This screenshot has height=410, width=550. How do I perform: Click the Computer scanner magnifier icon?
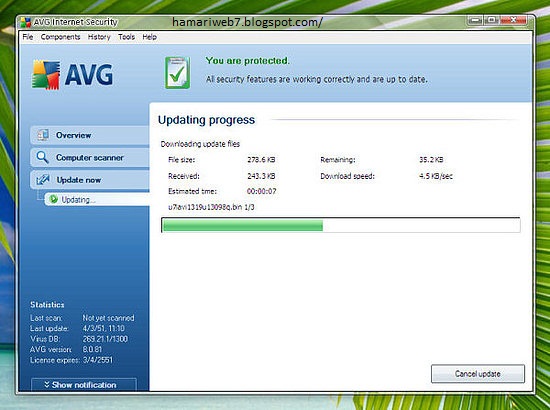[42, 157]
